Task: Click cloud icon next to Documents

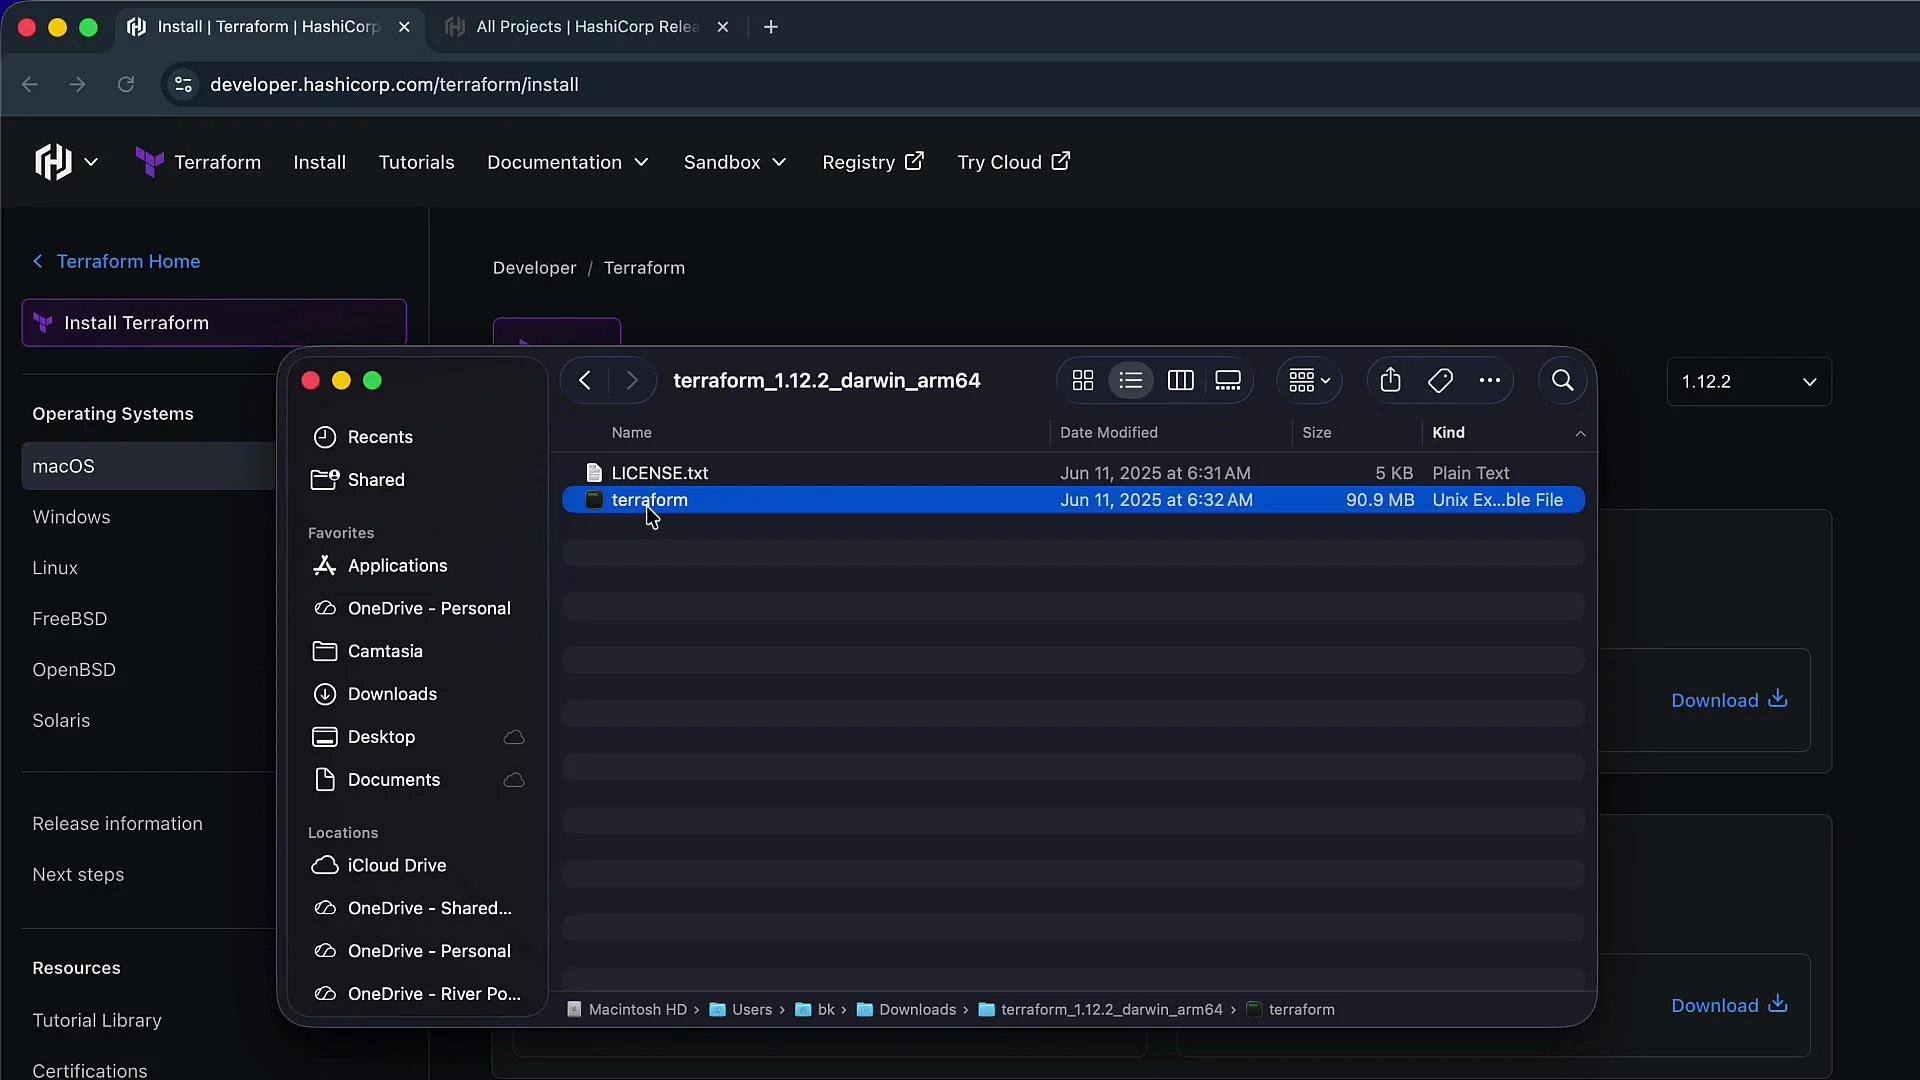Action: 514,780
